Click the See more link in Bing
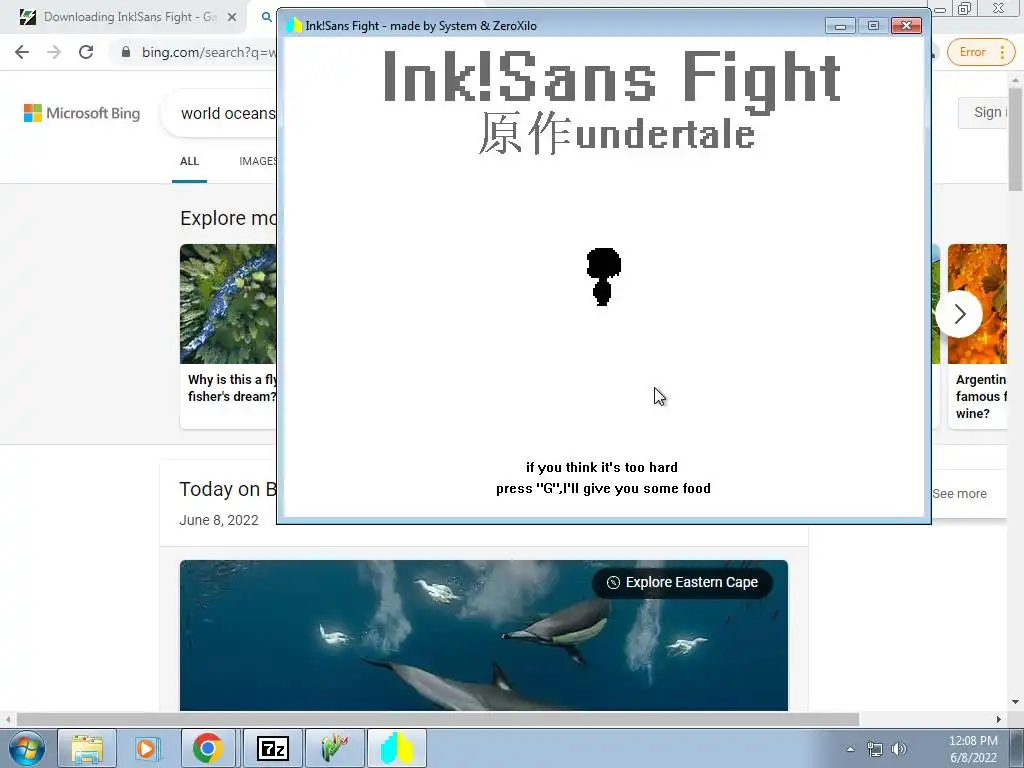 959,494
